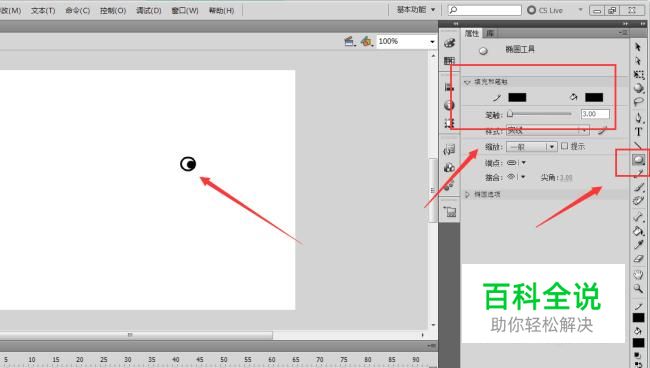
Task: Select the Lasso tool
Action: coord(638,102)
